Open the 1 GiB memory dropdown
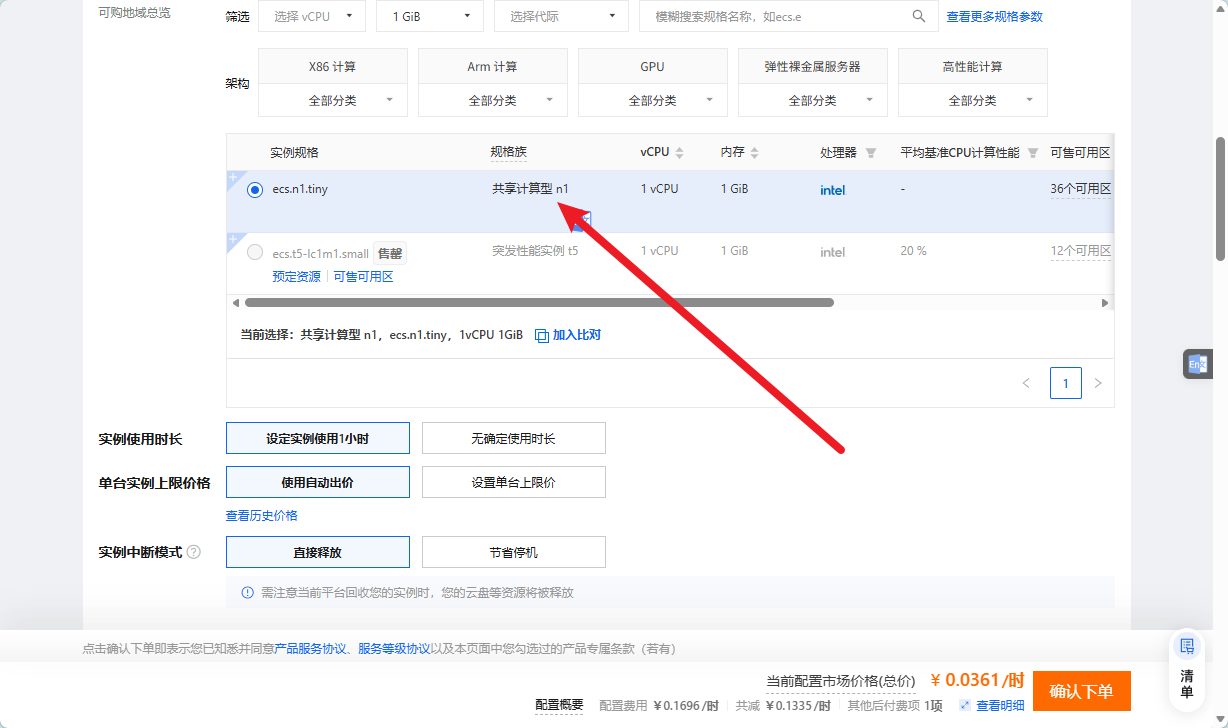The height and width of the screenshot is (728, 1228). pos(430,16)
